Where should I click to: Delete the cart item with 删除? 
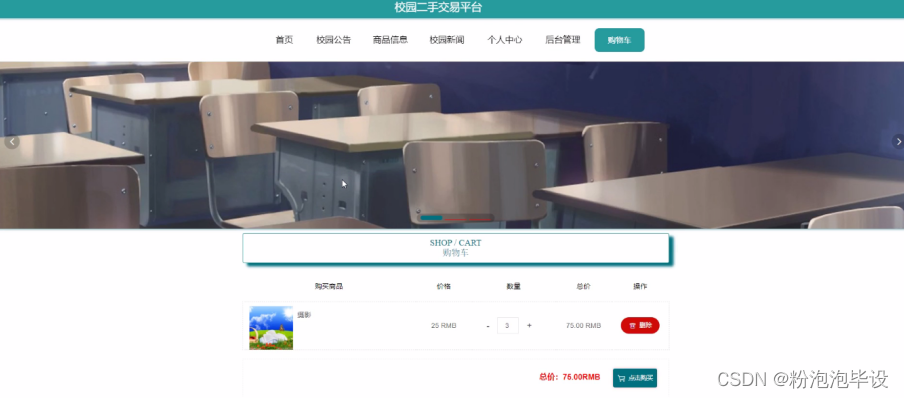coord(640,325)
